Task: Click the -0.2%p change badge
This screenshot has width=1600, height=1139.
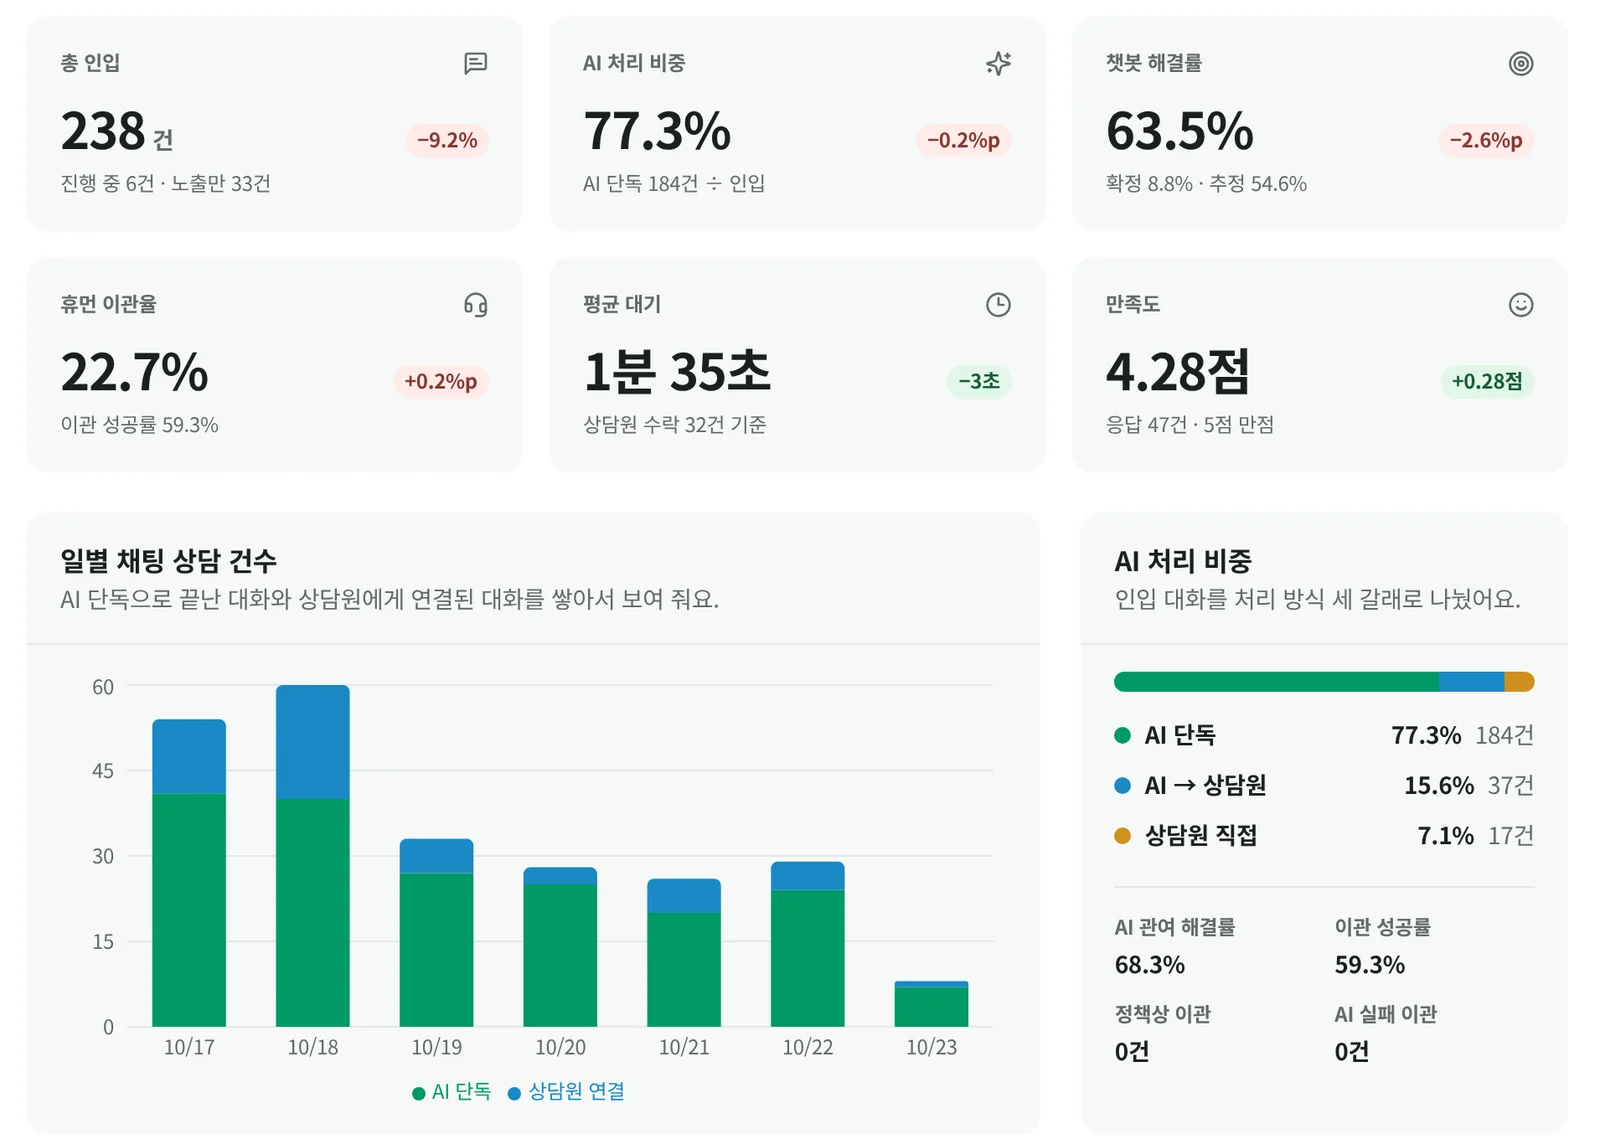Action: click(963, 140)
